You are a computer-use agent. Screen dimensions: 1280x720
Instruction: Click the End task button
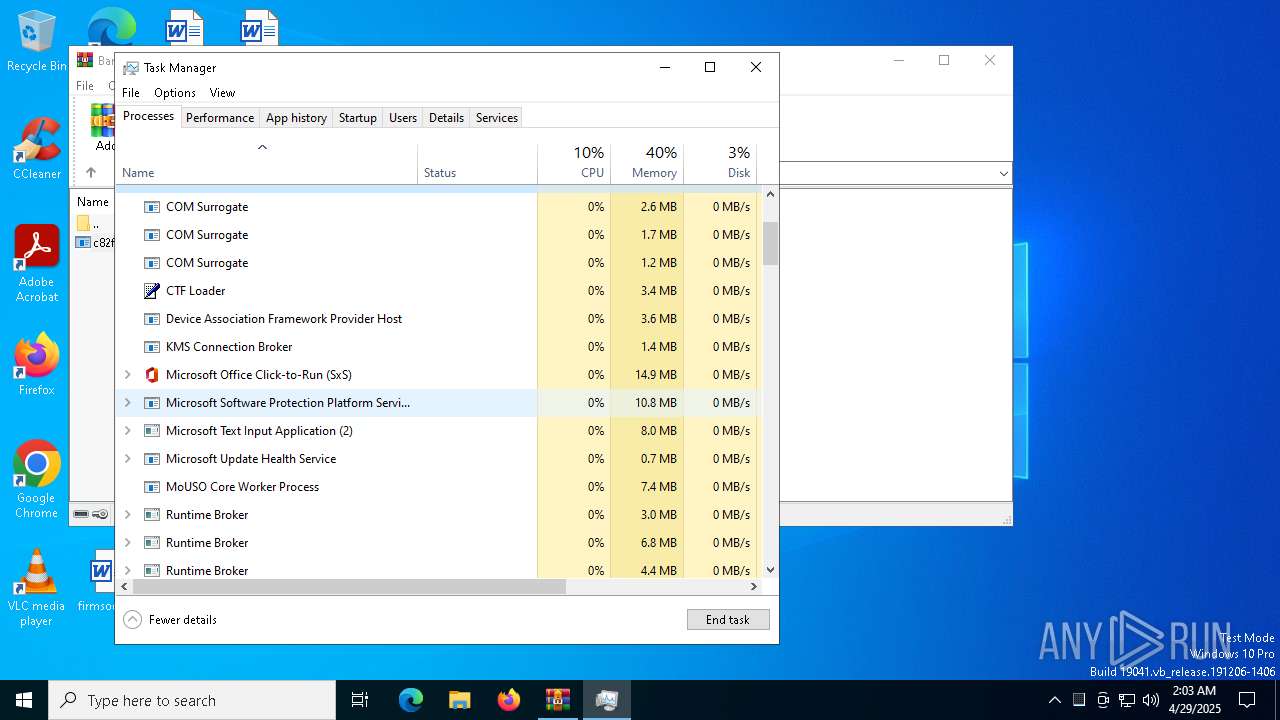pyautogui.click(x=728, y=620)
